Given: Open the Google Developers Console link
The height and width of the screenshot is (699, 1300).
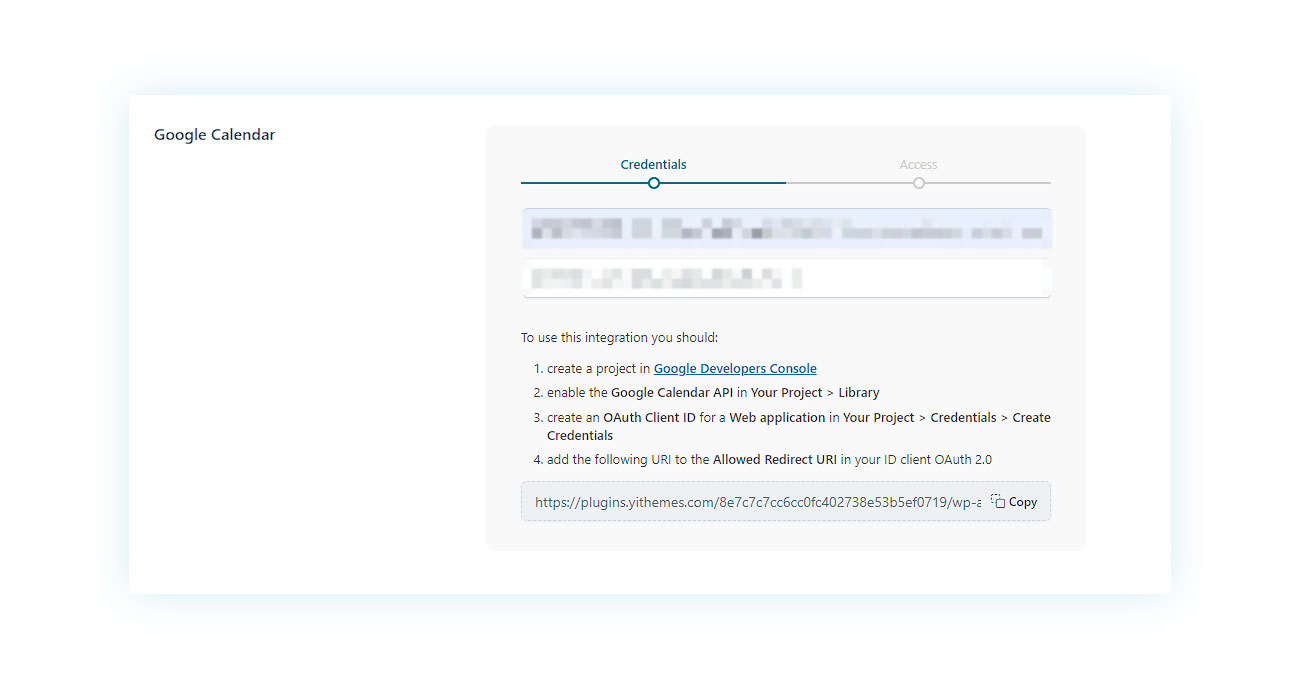Looking at the screenshot, I should pyautogui.click(x=735, y=369).
